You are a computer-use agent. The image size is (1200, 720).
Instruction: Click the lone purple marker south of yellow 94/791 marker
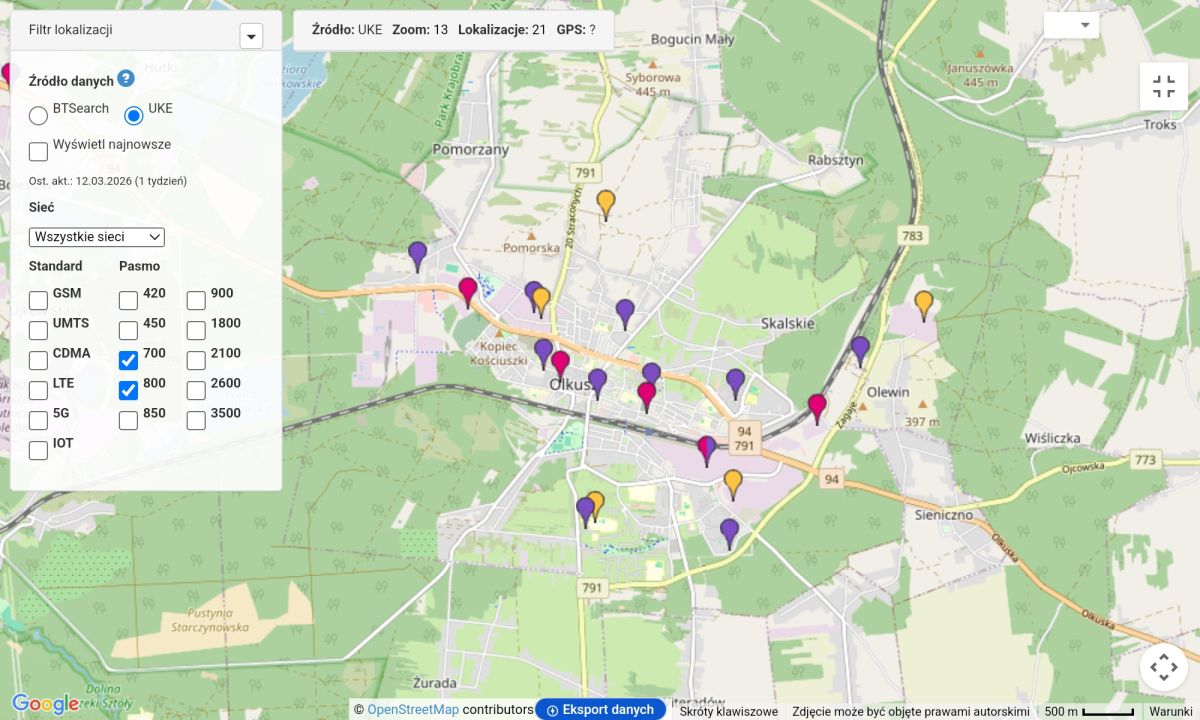tap(729, 532)
